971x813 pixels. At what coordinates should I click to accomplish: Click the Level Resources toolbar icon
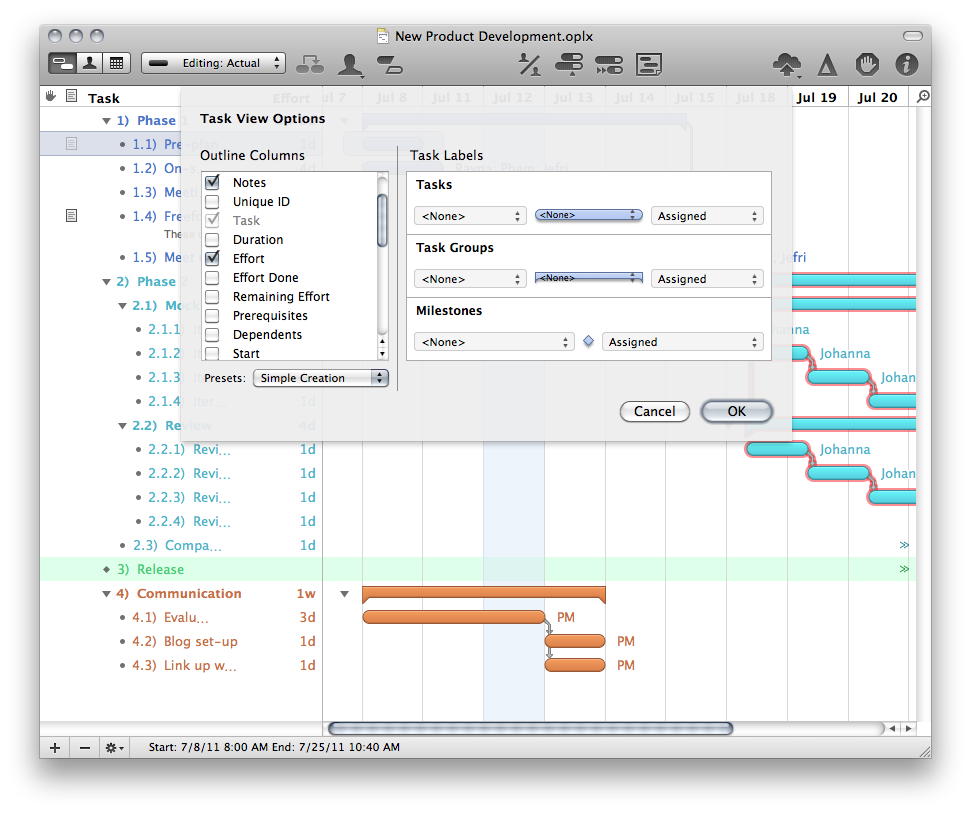click(x=569, y=65)
